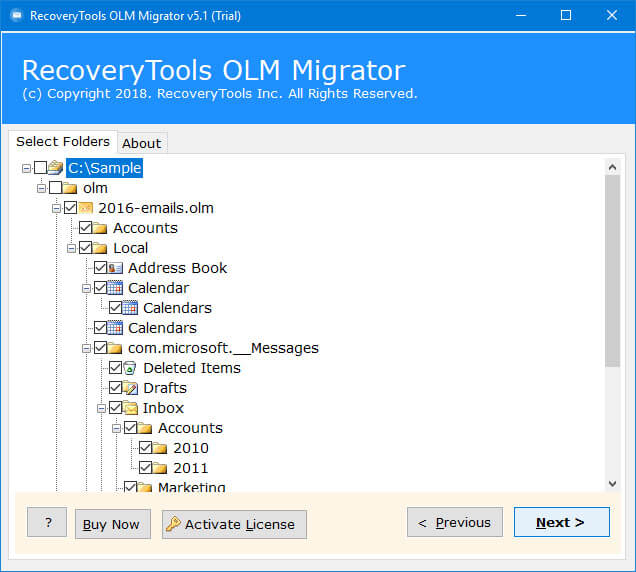Click the pencil folder icon for Drafts
This screenshot has height=572, width=636.
point(130,388)
